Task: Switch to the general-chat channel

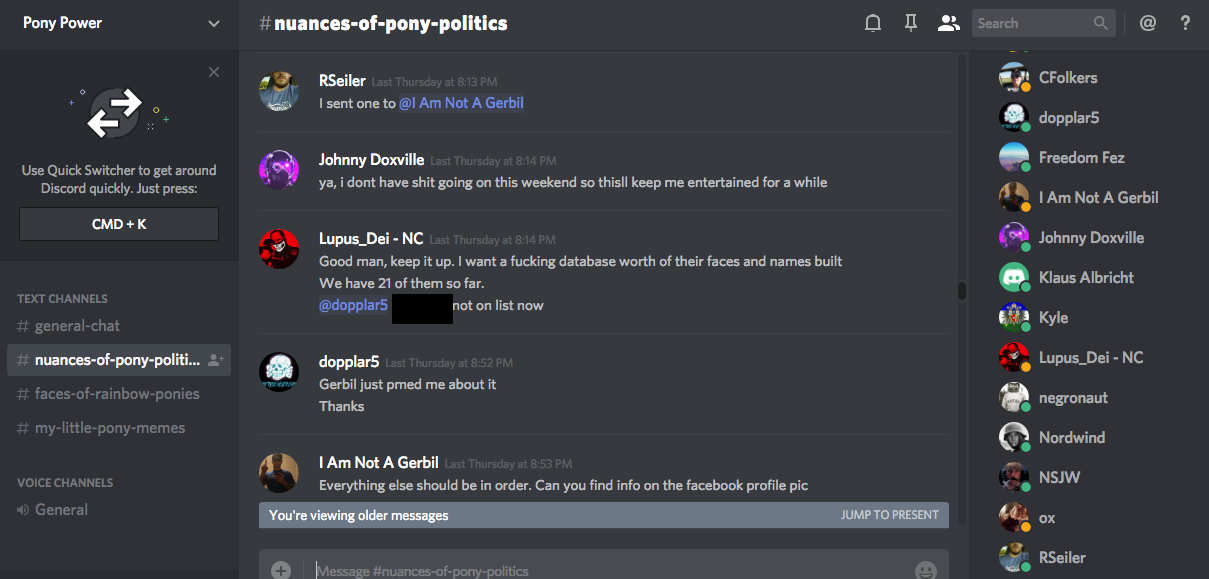Action: pos(77,326)
